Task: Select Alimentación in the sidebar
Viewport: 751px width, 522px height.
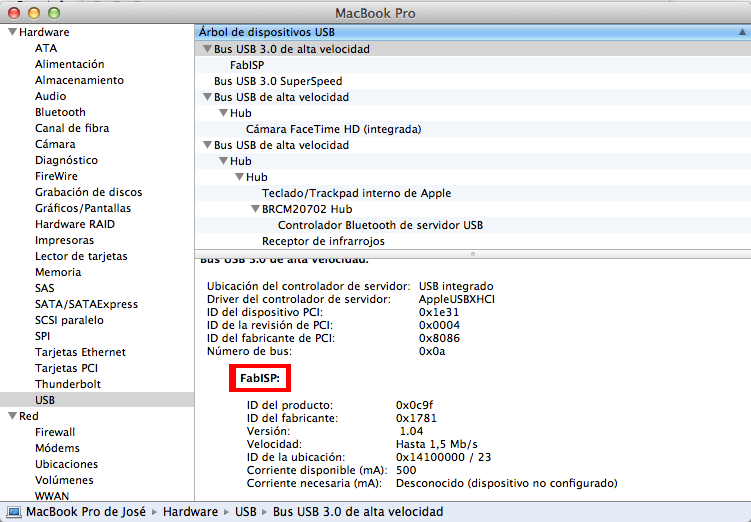Action: pos(69,64)
